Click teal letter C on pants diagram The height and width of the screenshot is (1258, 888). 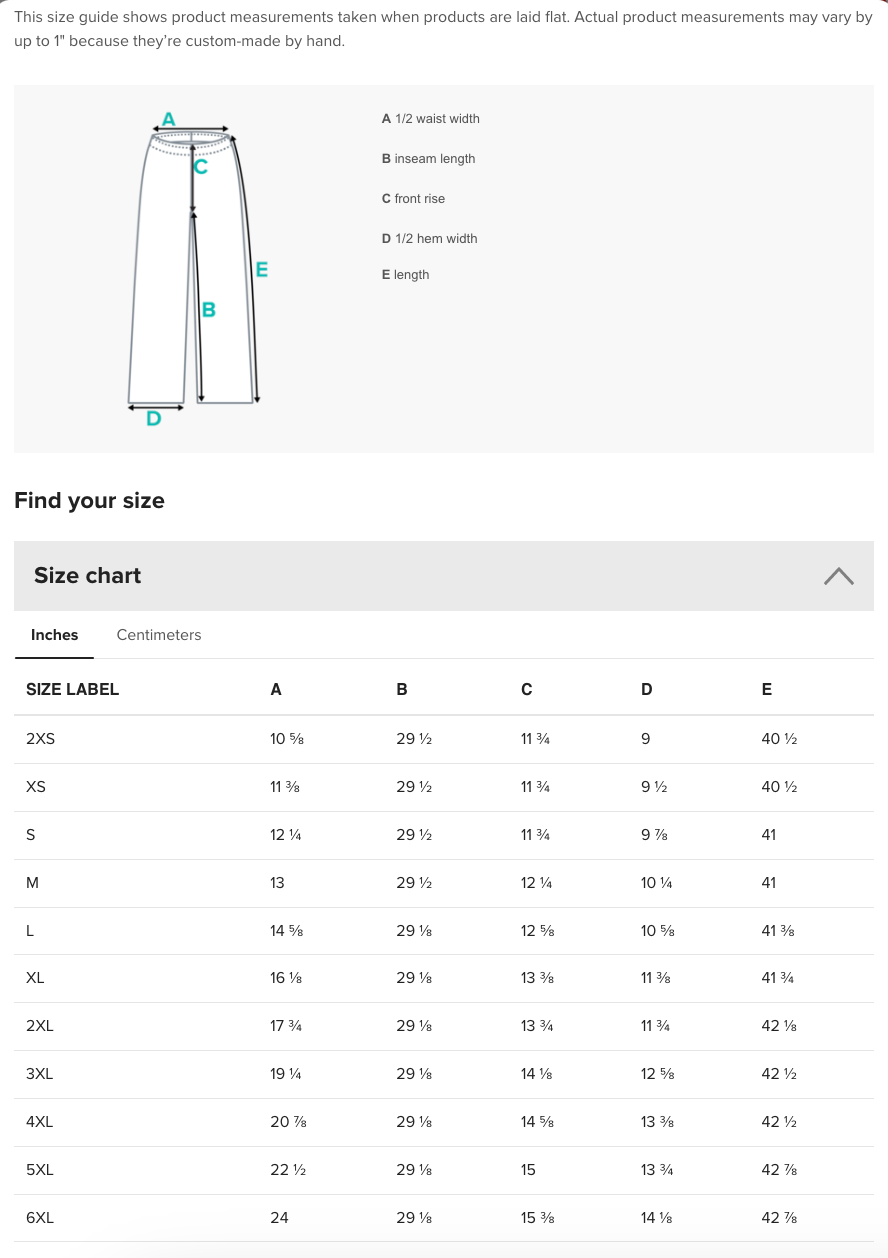click(201, 168)
